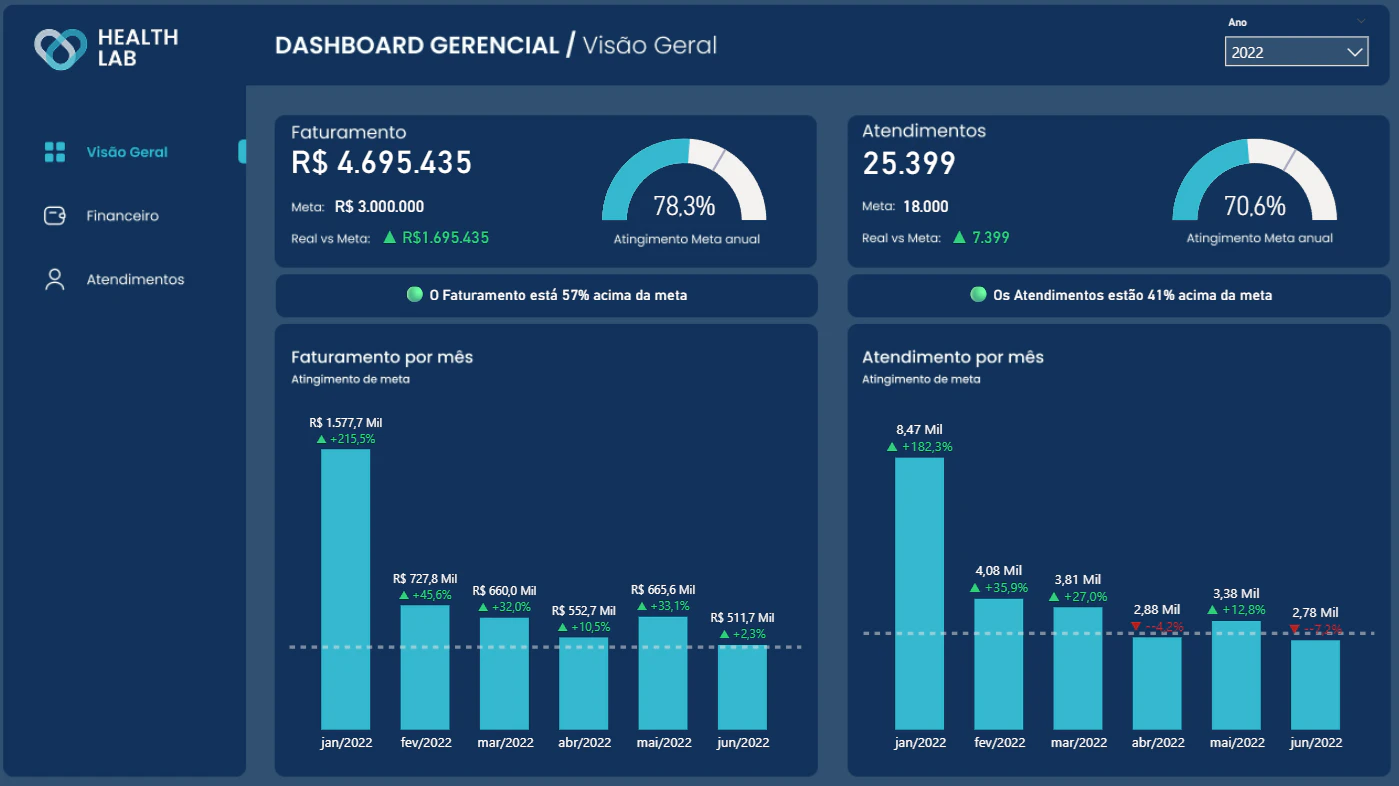Viewport: 1399px width, 786px height.
Task: Select mar/2022 atendimento bar
Action: tap(1078, 668)
